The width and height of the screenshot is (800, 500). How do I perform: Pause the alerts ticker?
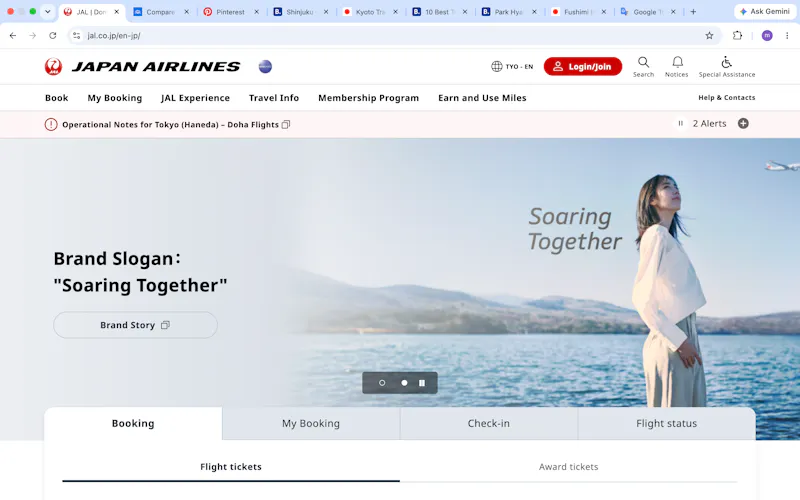(x=680, y=123)
